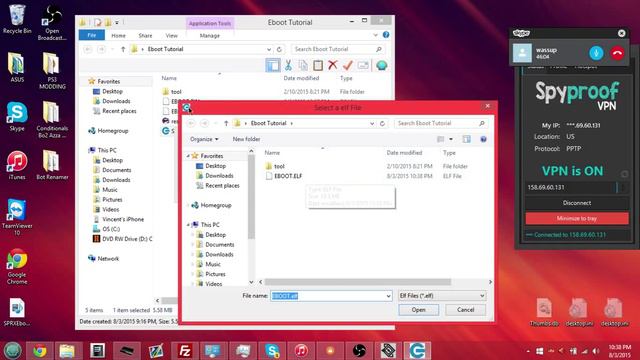Image resolution: width=640 pixels, height=360 pixels.
Task: Open the PS3 MODDING desktop folder
Action: [x=52, y=71]
